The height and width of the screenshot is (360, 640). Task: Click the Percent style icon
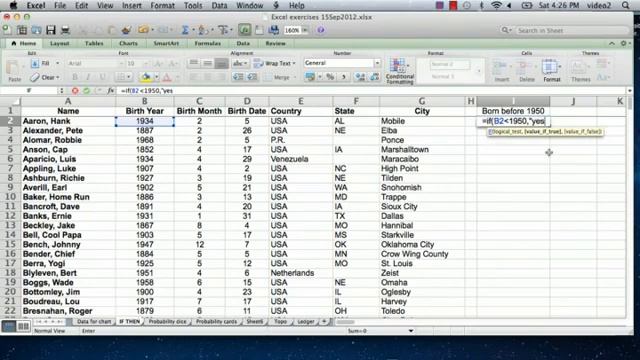tap(330, 77)
